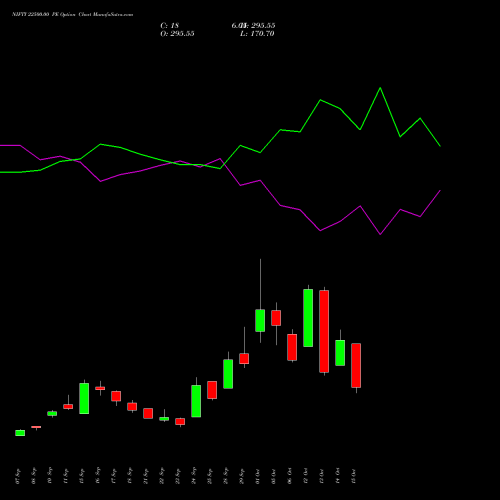Click the NIFTY PE Option chart title

[72, 15]
